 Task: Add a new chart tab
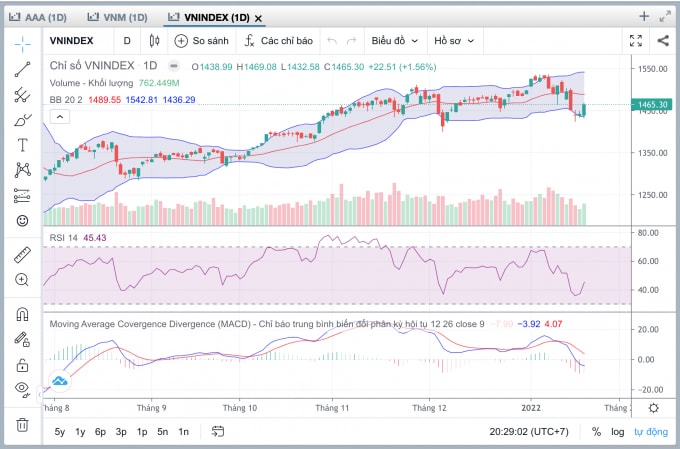(644, 16)
